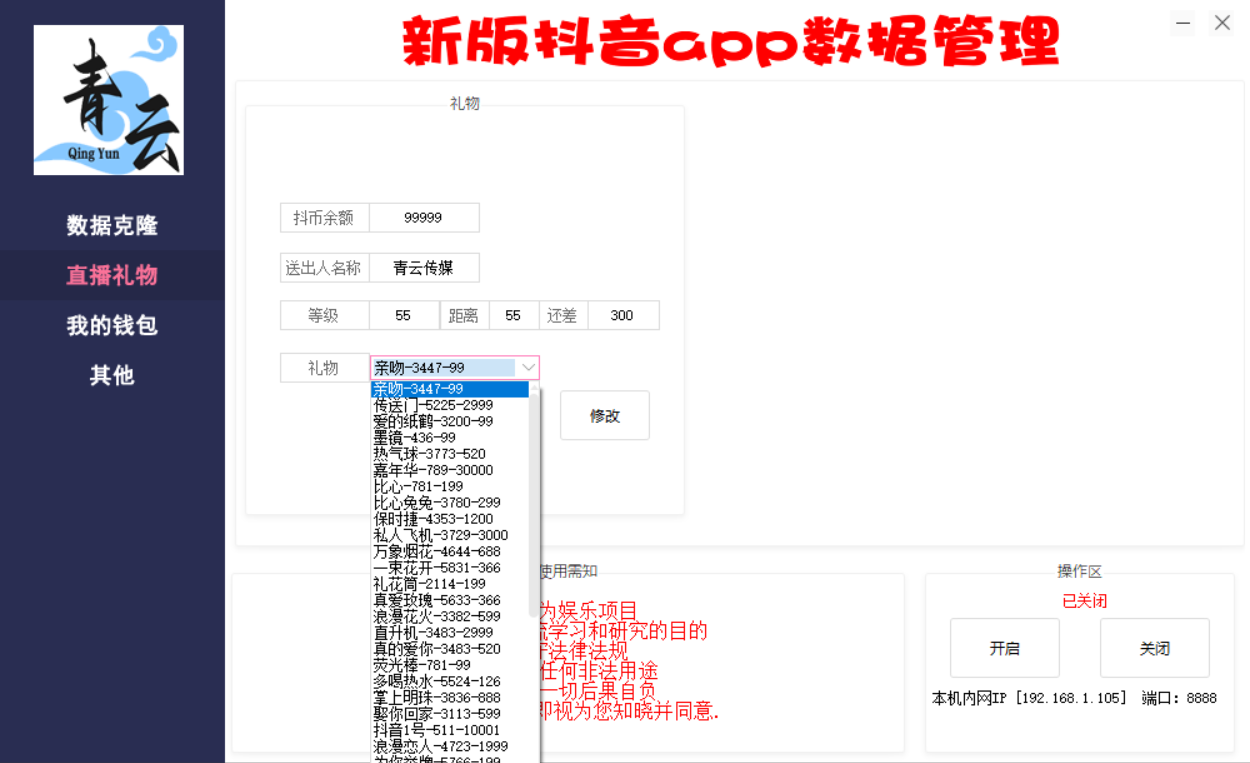Minimize the application window
This screenshot has height=763, width=1250.
1183,23
